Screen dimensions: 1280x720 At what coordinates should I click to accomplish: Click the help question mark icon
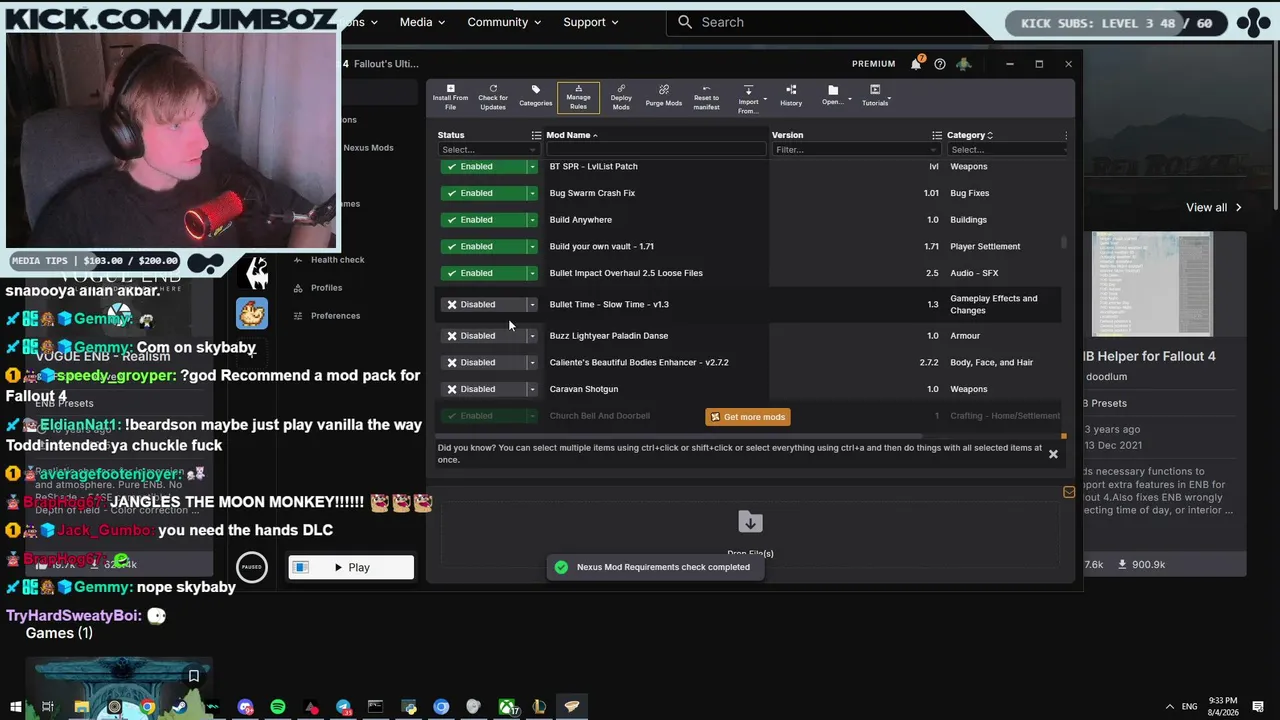click(x=940, y=64)
